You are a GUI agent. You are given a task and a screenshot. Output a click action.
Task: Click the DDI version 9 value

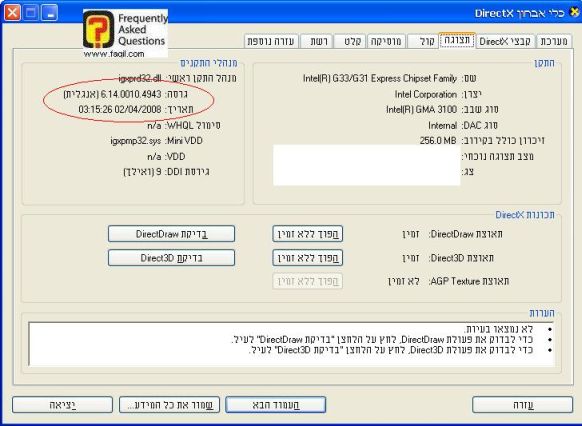pos(143,172)
